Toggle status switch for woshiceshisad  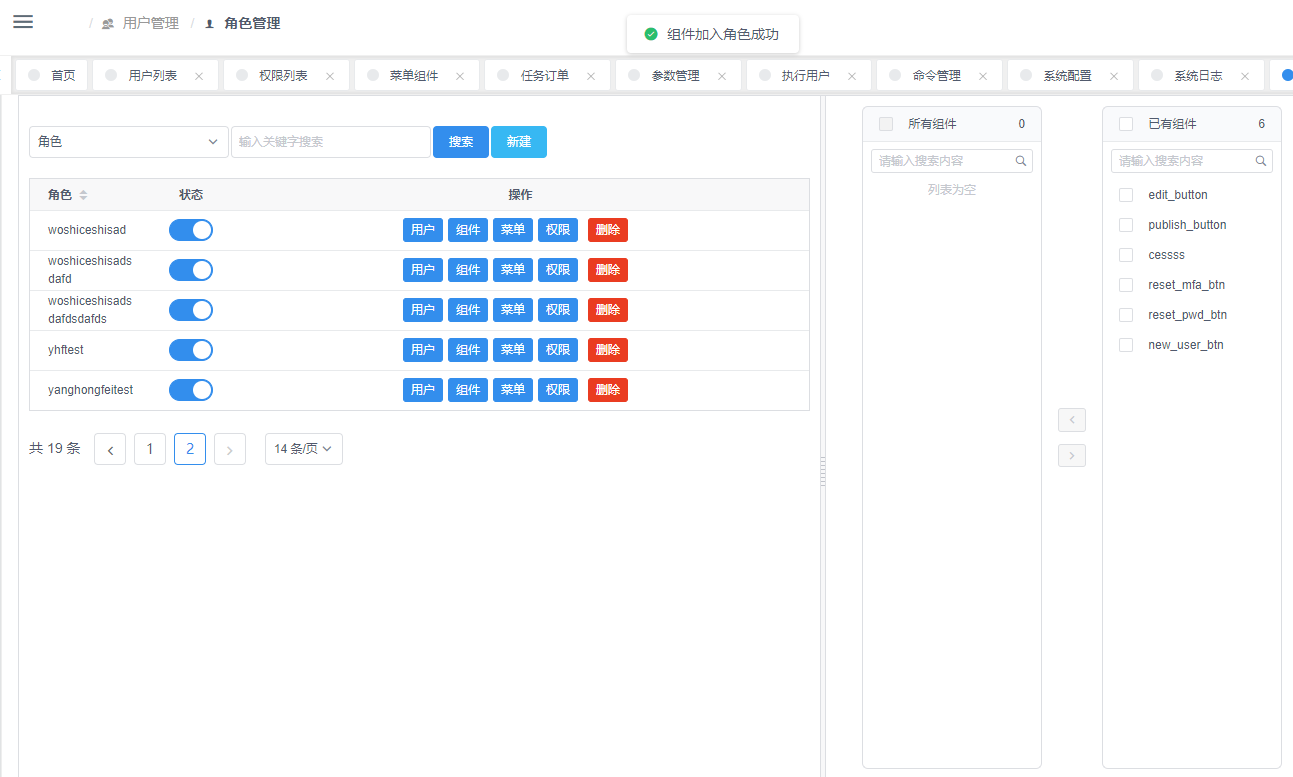(191, 230)
